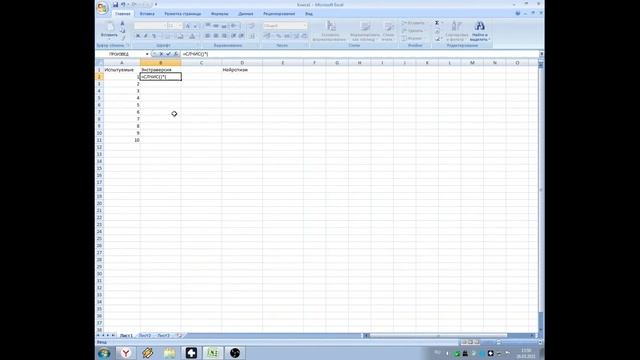Screen dimensions: 640x360
Task: Click the confirm checkmark formula entry button
Action: [168, 54]
